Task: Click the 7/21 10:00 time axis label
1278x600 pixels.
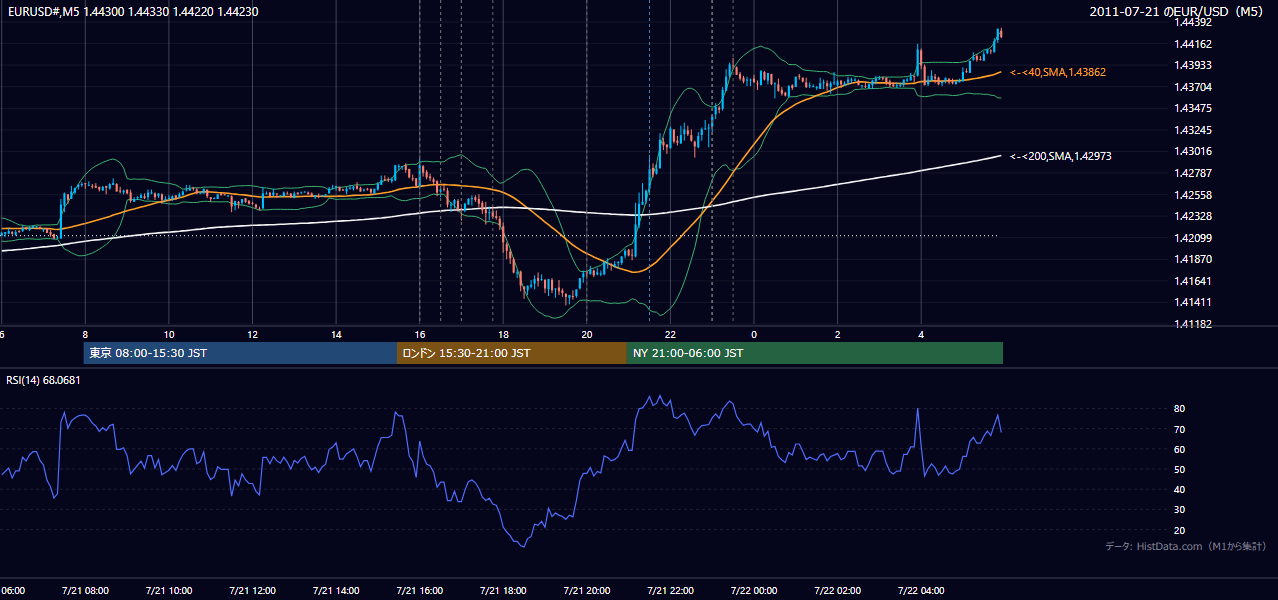Action: 169,591
